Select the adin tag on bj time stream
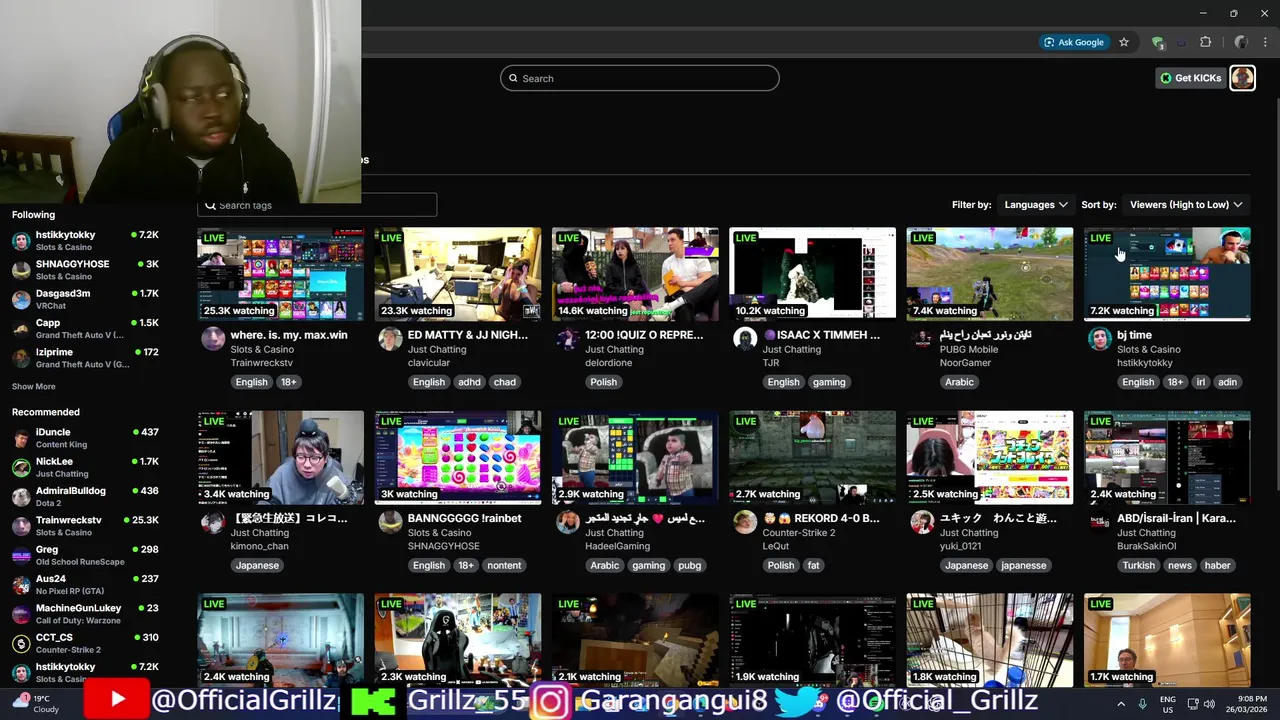Viewport: 1280px width, 720px height. click(x=1228, y=382)
